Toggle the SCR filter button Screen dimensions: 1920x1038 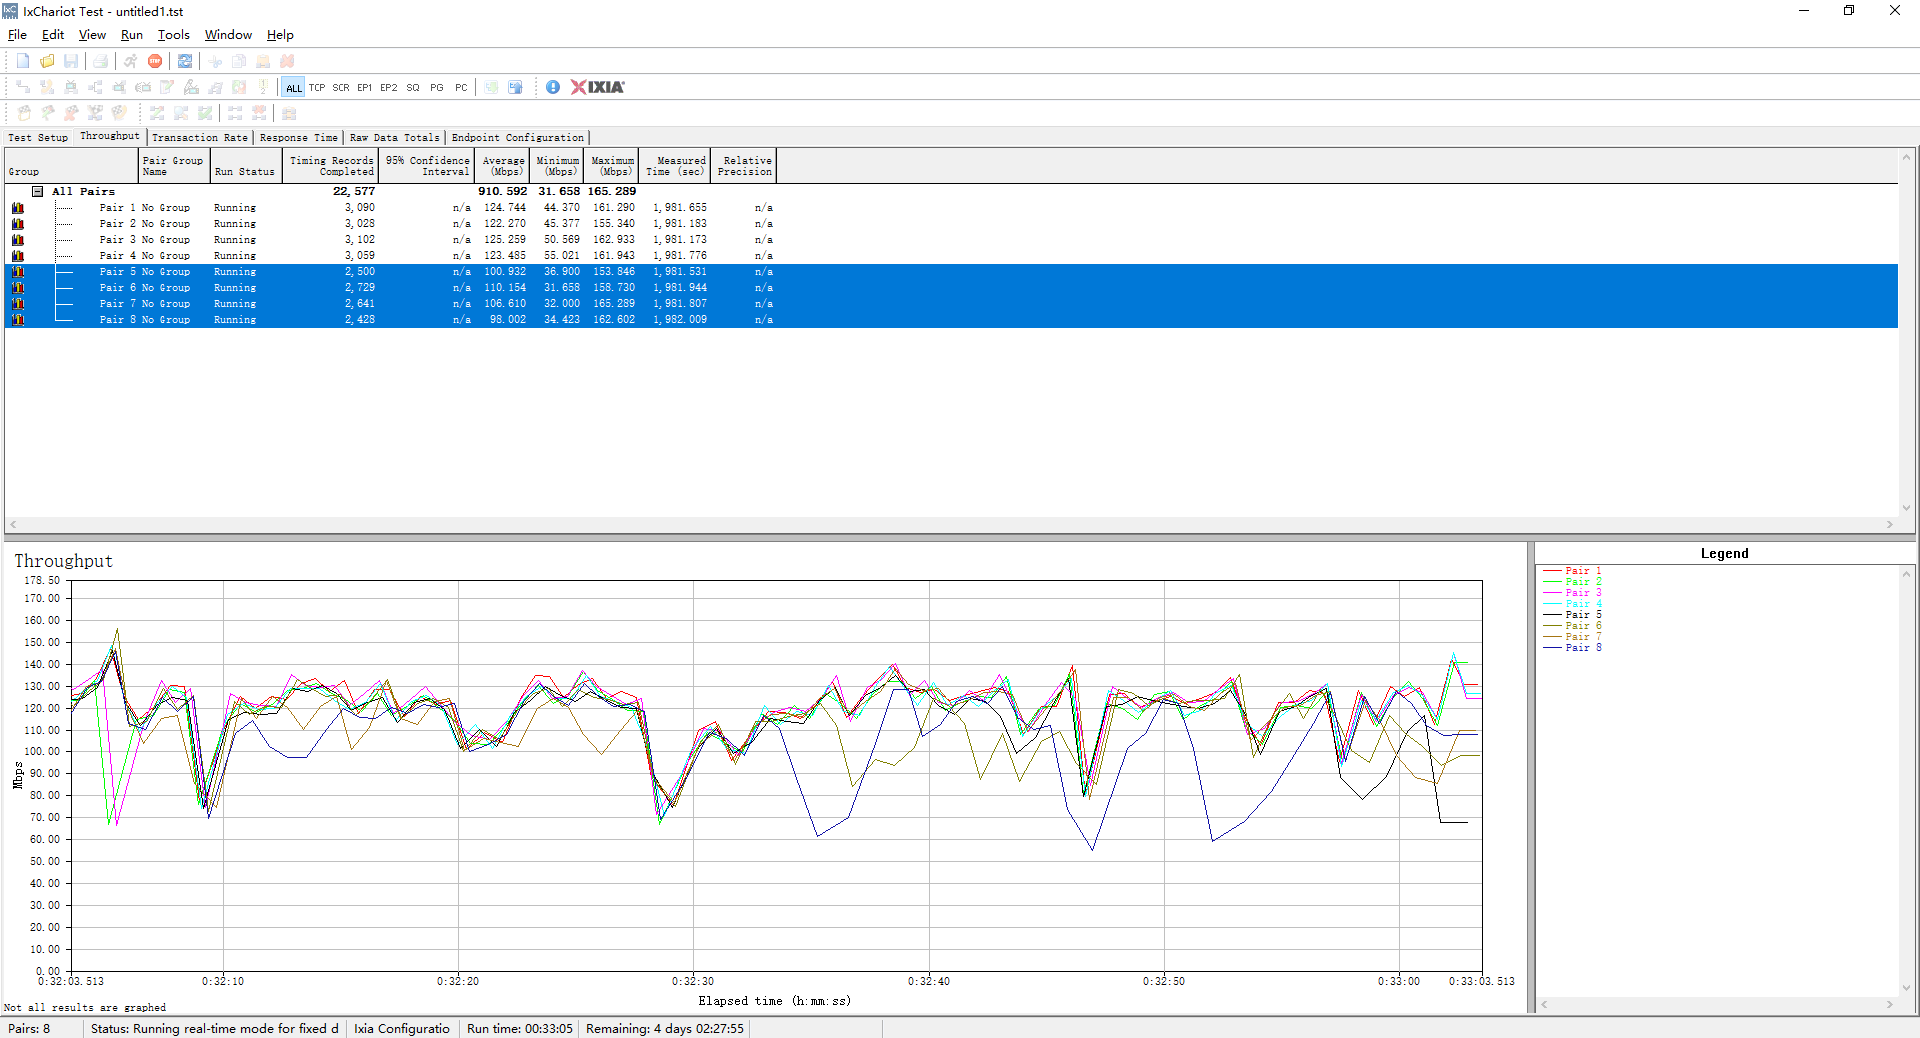[x=341, y=87]
